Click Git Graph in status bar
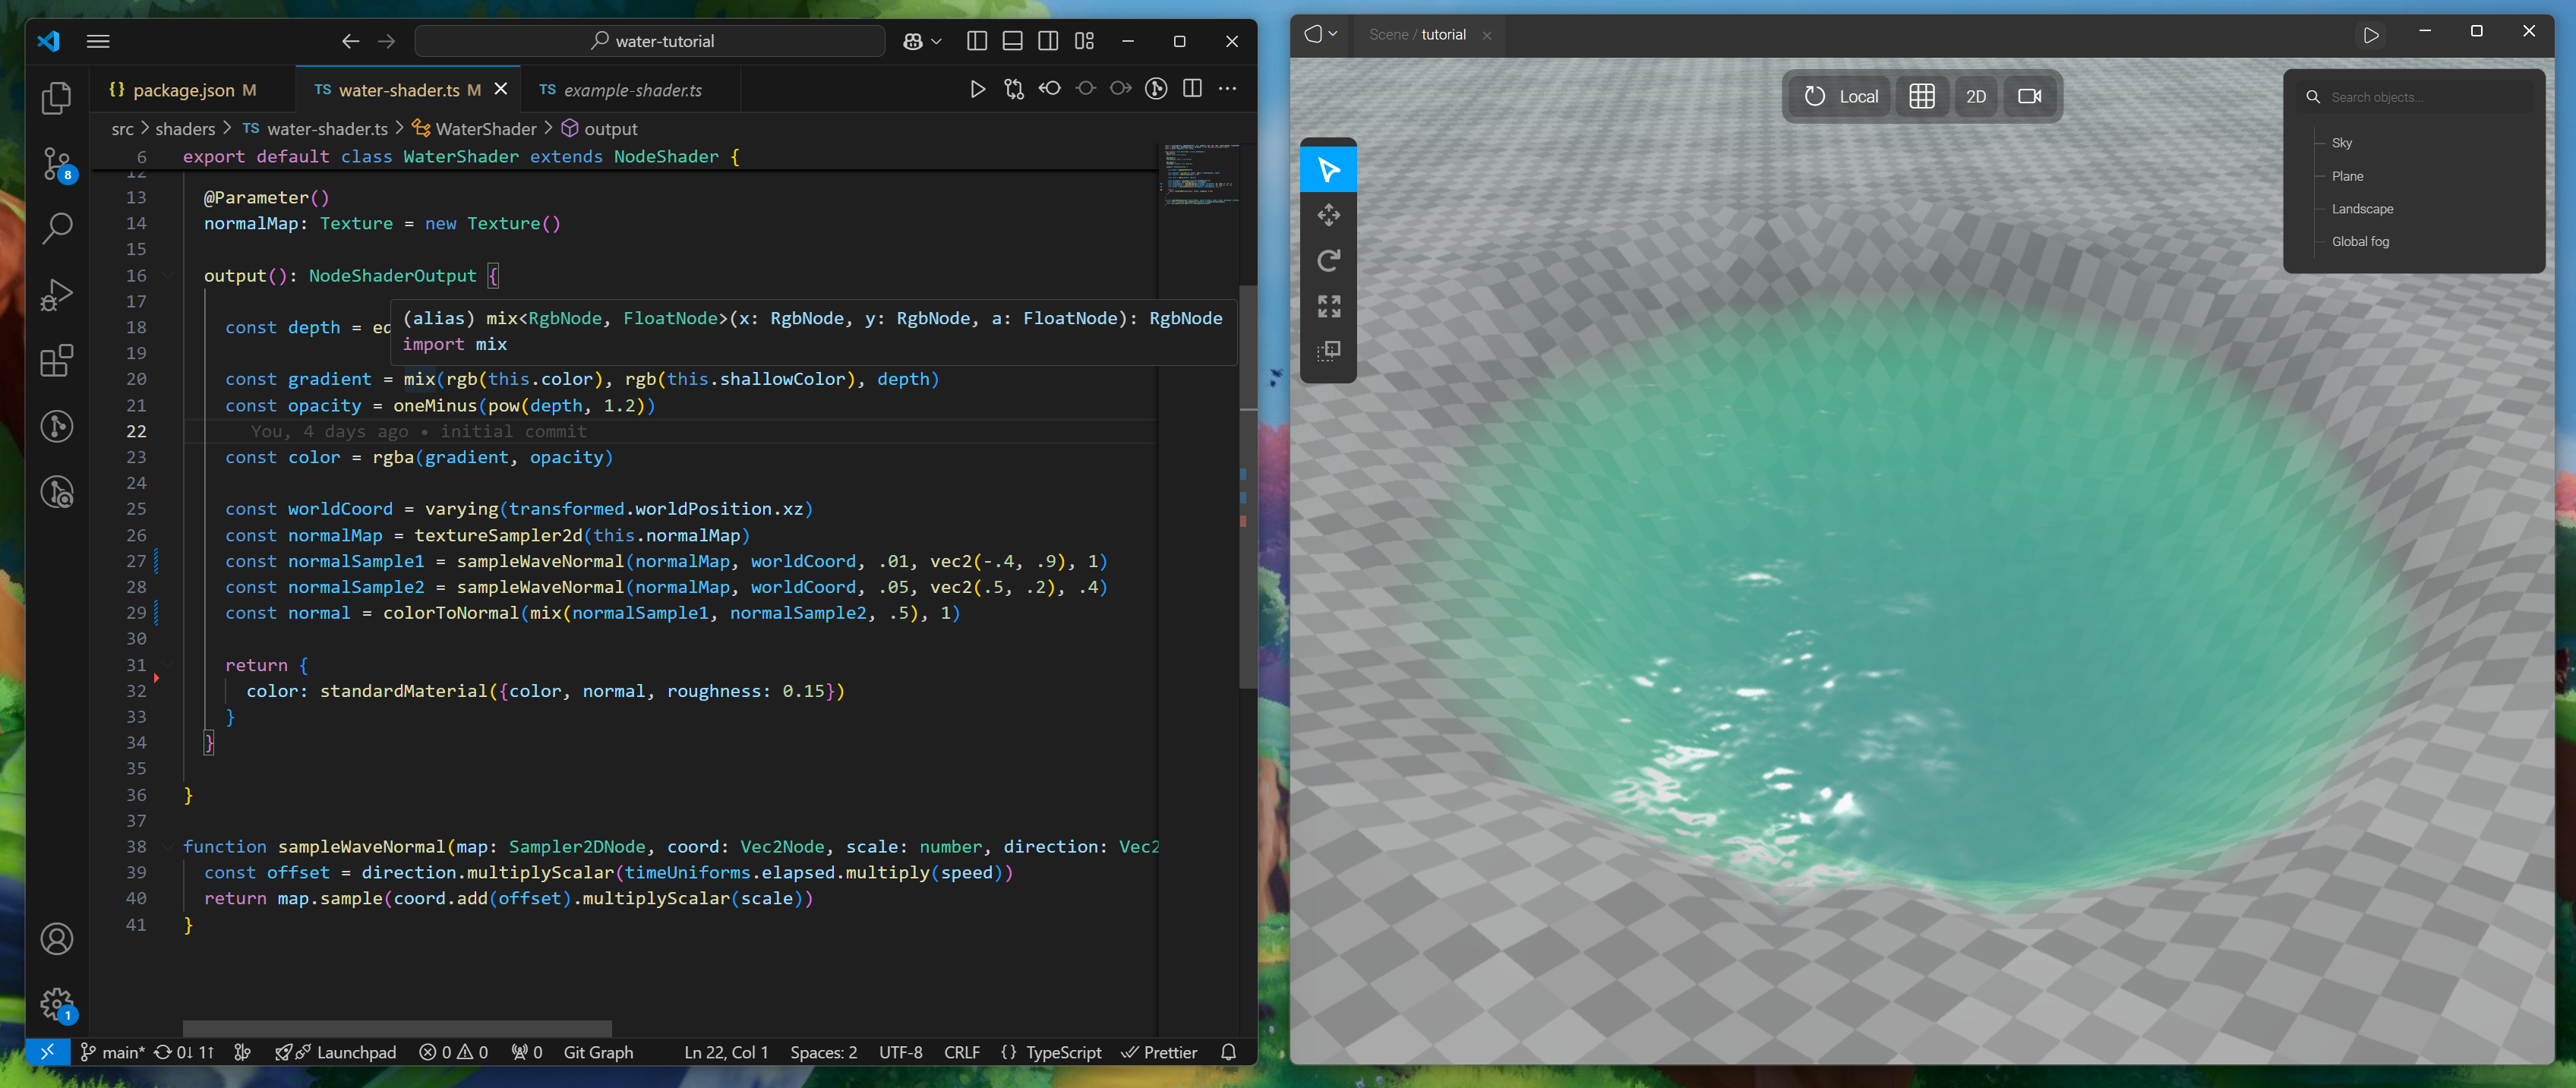This screenshot has width=2576, height=1088. click(x=597, y=1052)
